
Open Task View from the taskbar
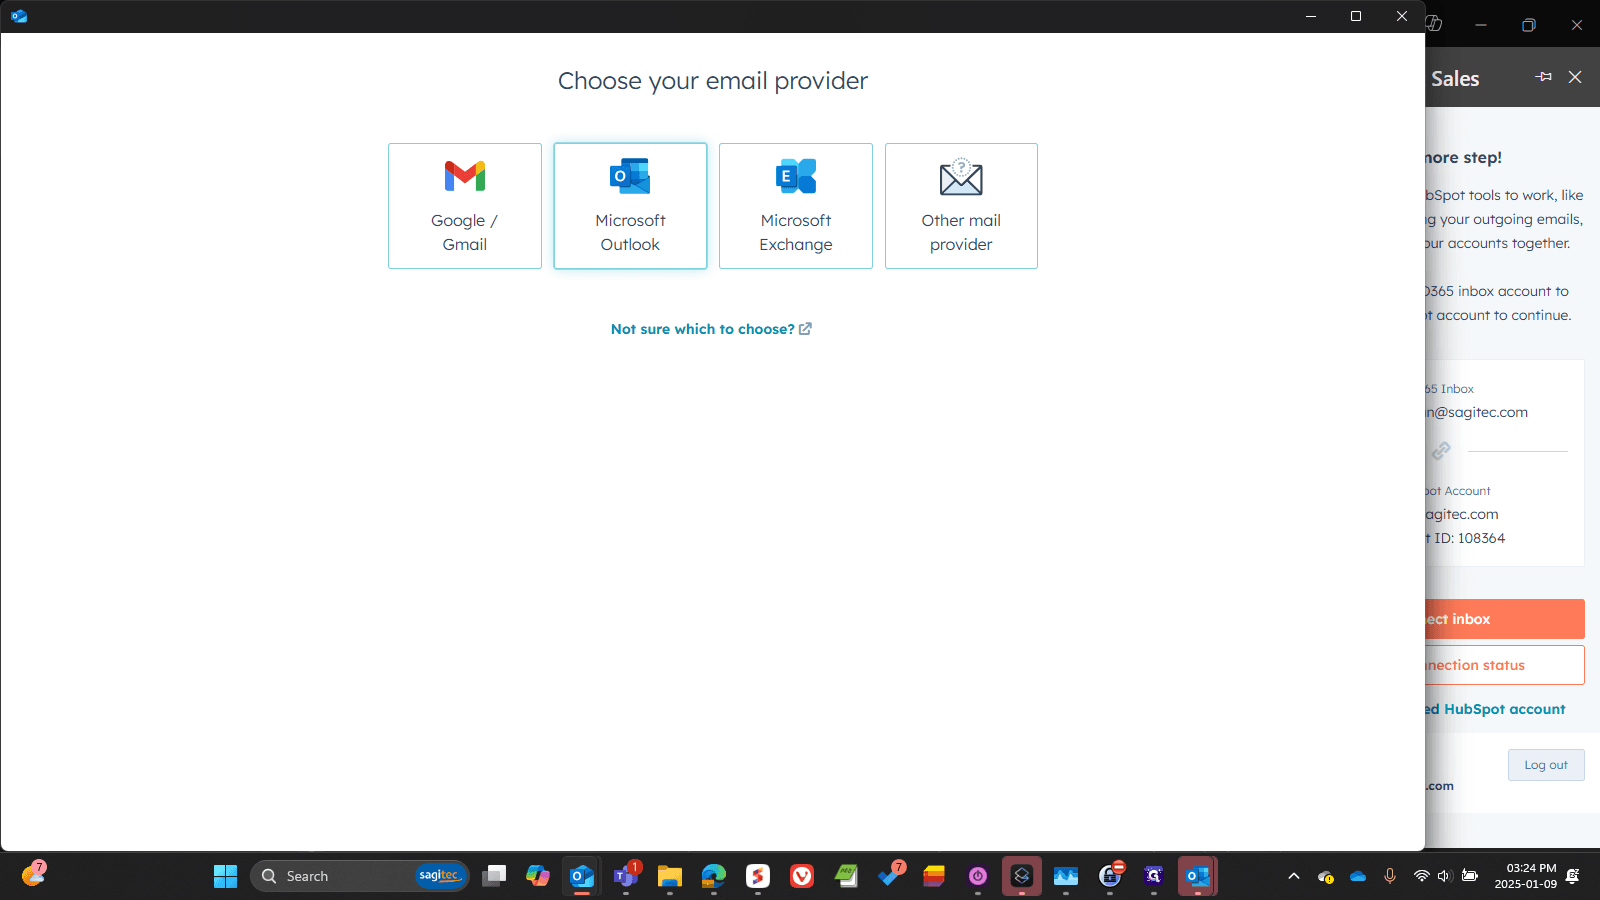(x=494, y=876)
